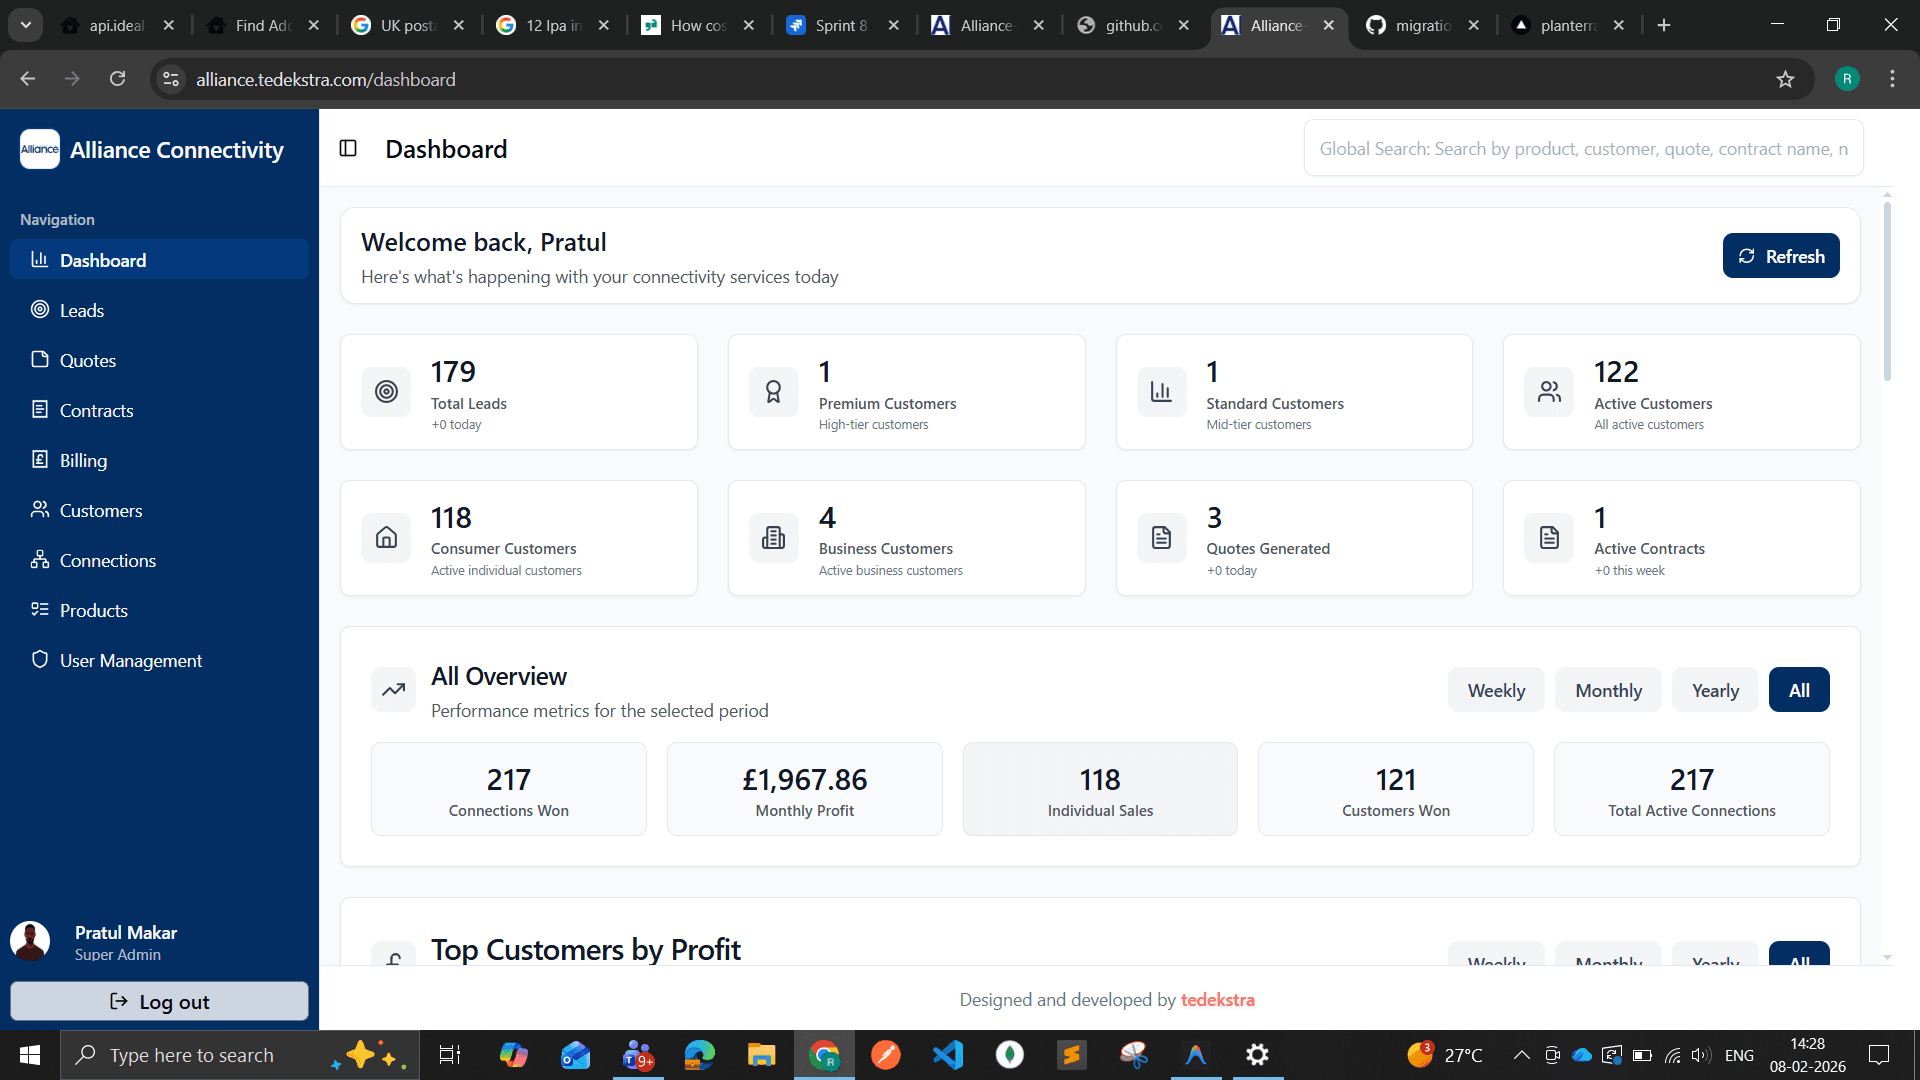The height and width of the screenshot is (1080, 1920).
Task: Go to the Contracts navigation item
Action: [x=96, y=410]
